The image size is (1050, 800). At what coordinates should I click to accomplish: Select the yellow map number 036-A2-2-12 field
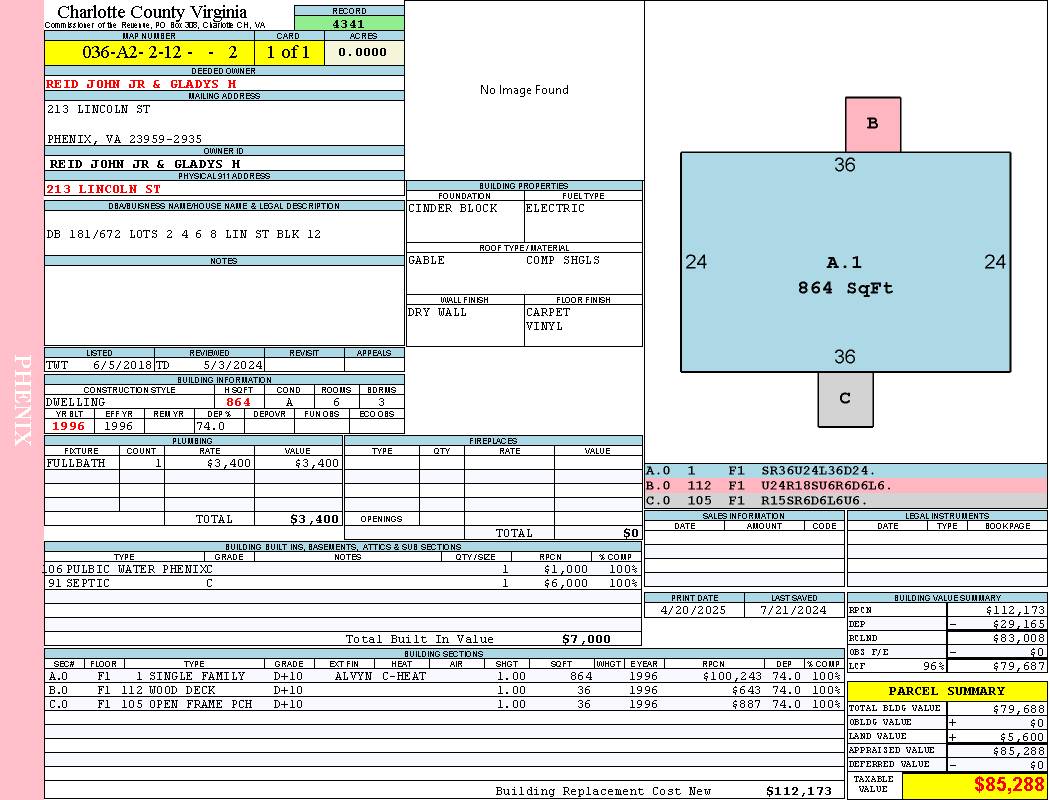149,53
